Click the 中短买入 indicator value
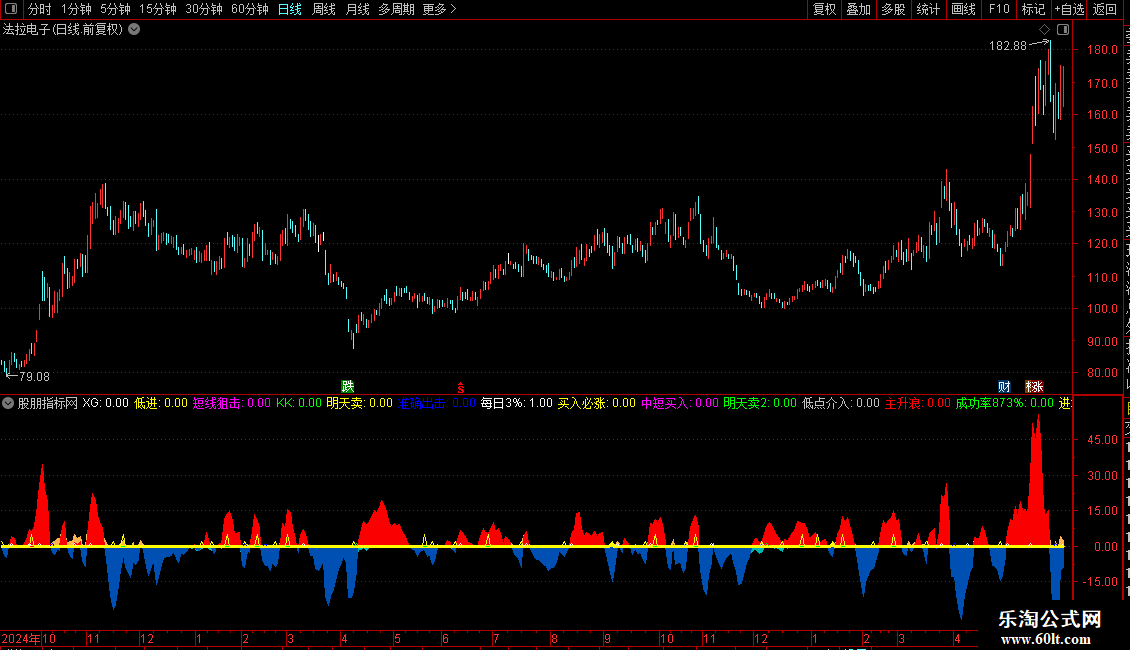 pos(680,404)
